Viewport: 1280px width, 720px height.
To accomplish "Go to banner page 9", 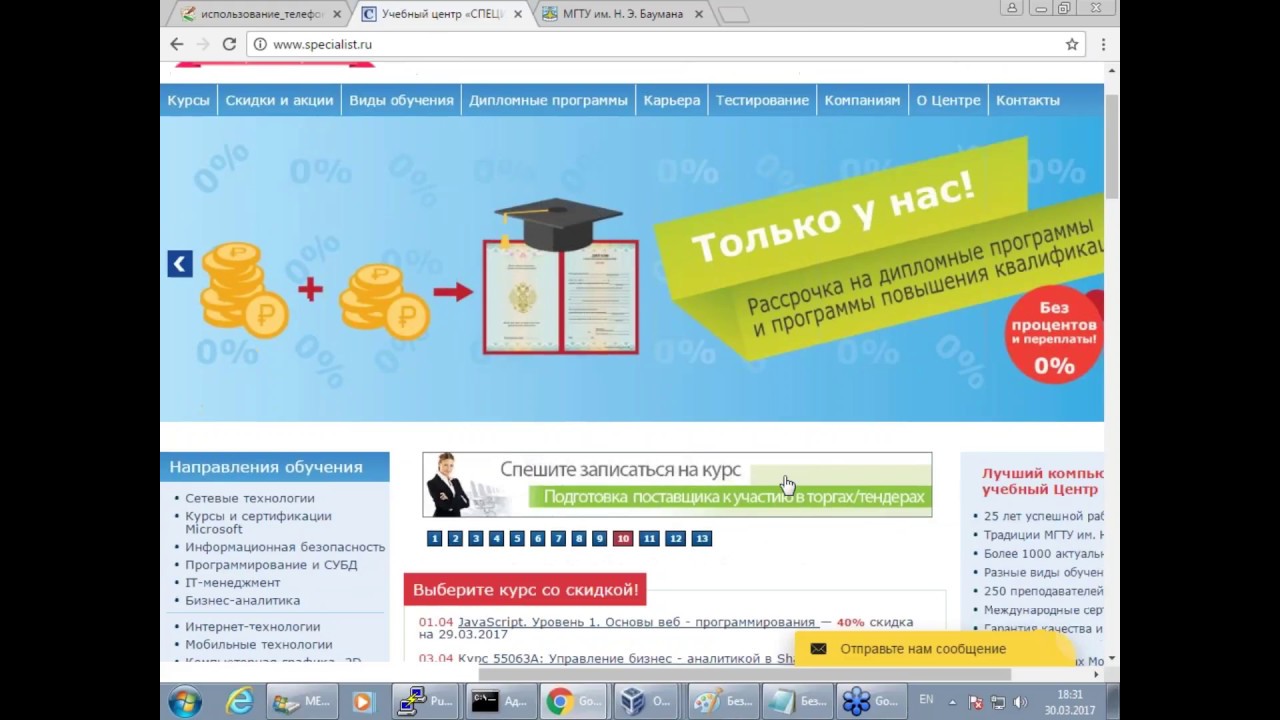I will (x=599, y=538).
